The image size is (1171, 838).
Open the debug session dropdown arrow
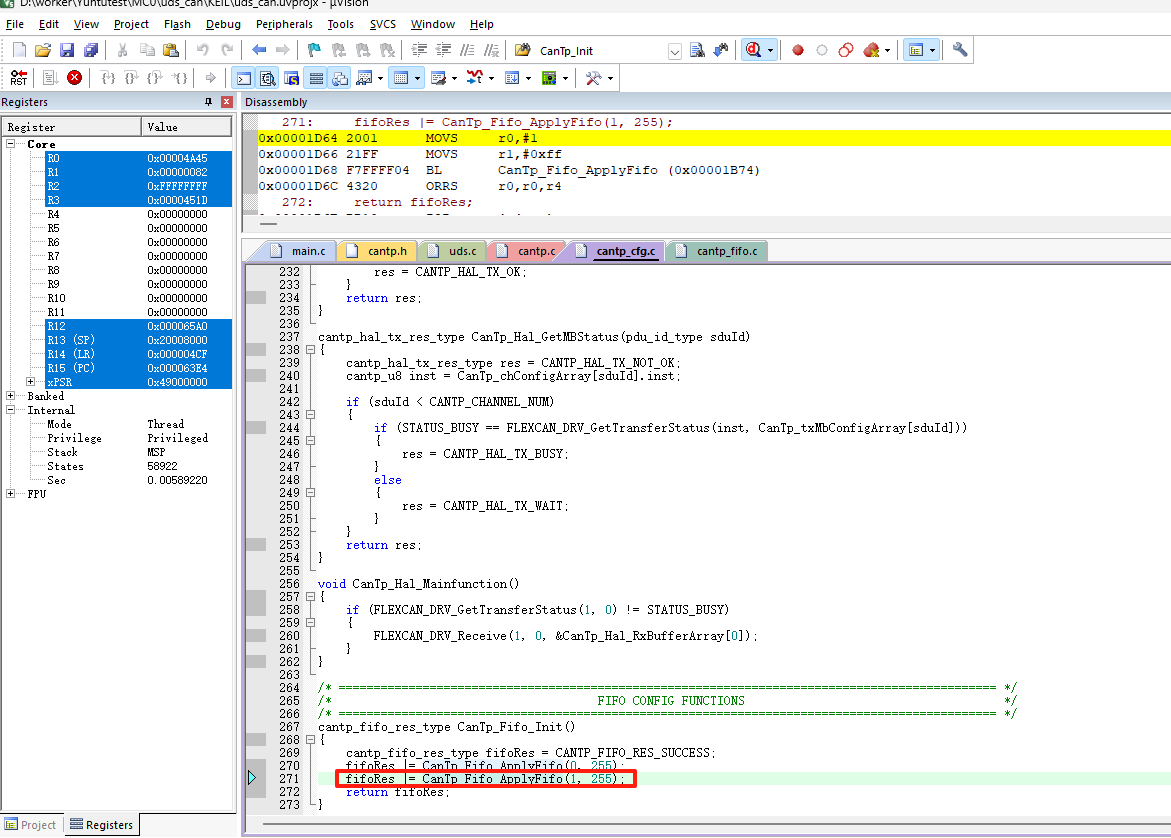point(771,51)
